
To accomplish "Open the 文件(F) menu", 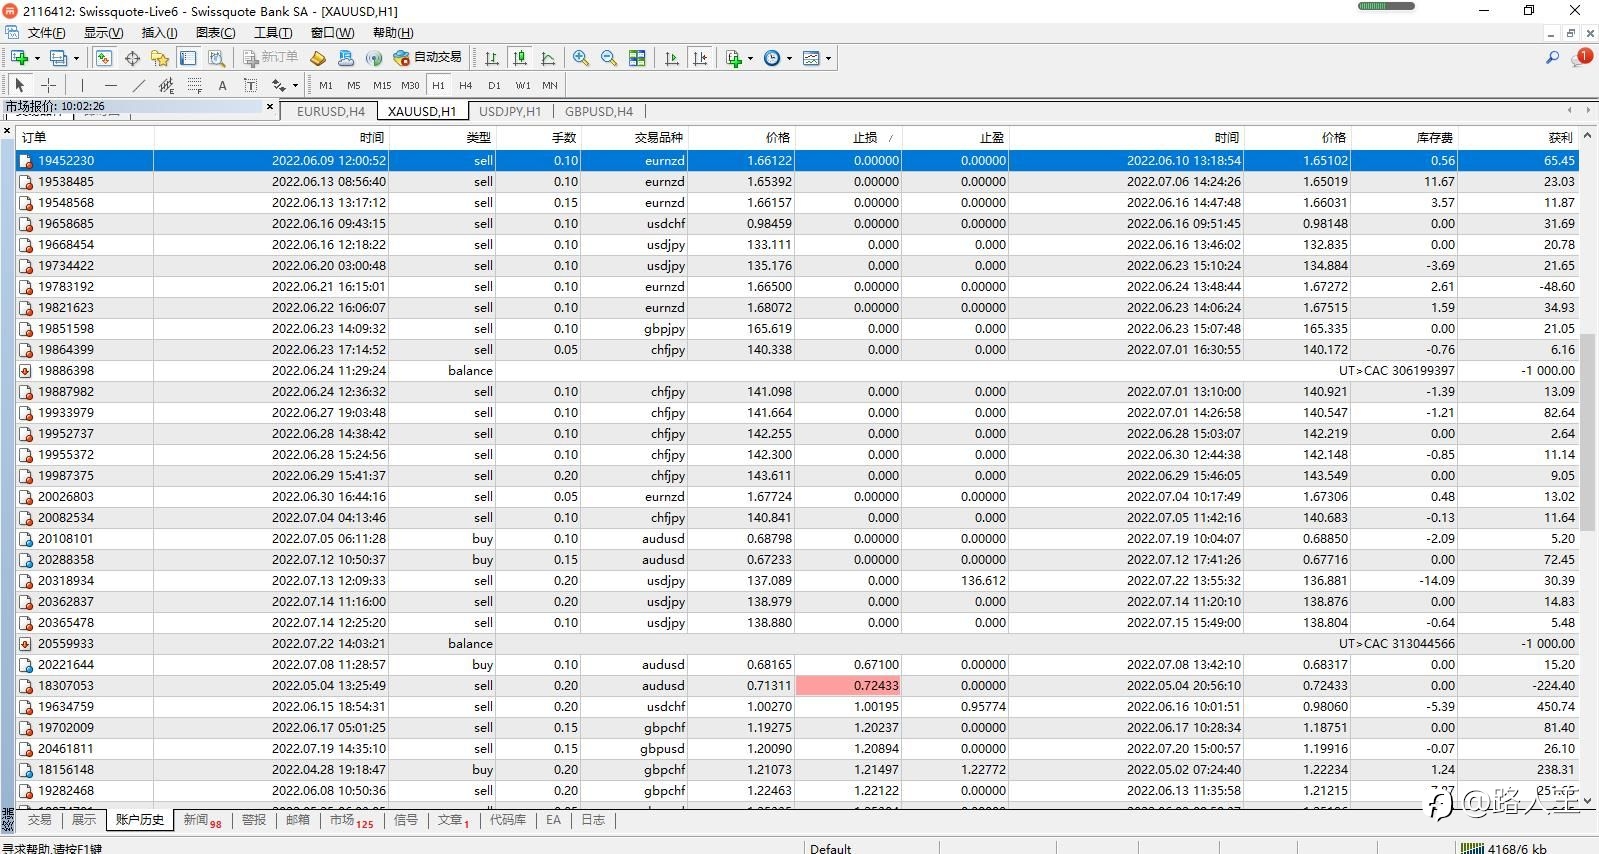I will [46, 32].
